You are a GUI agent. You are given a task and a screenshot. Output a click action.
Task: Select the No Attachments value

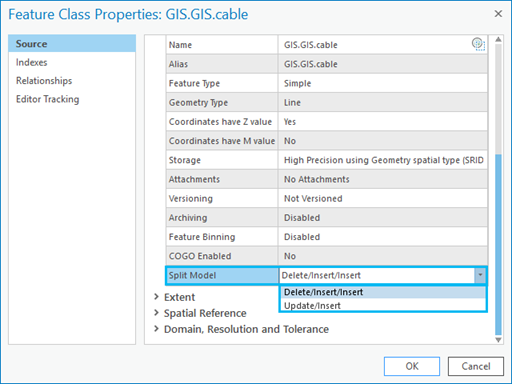(316, 179)
